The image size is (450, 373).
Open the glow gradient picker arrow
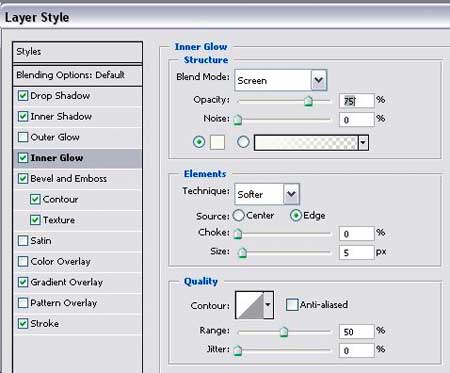point(363,143)
